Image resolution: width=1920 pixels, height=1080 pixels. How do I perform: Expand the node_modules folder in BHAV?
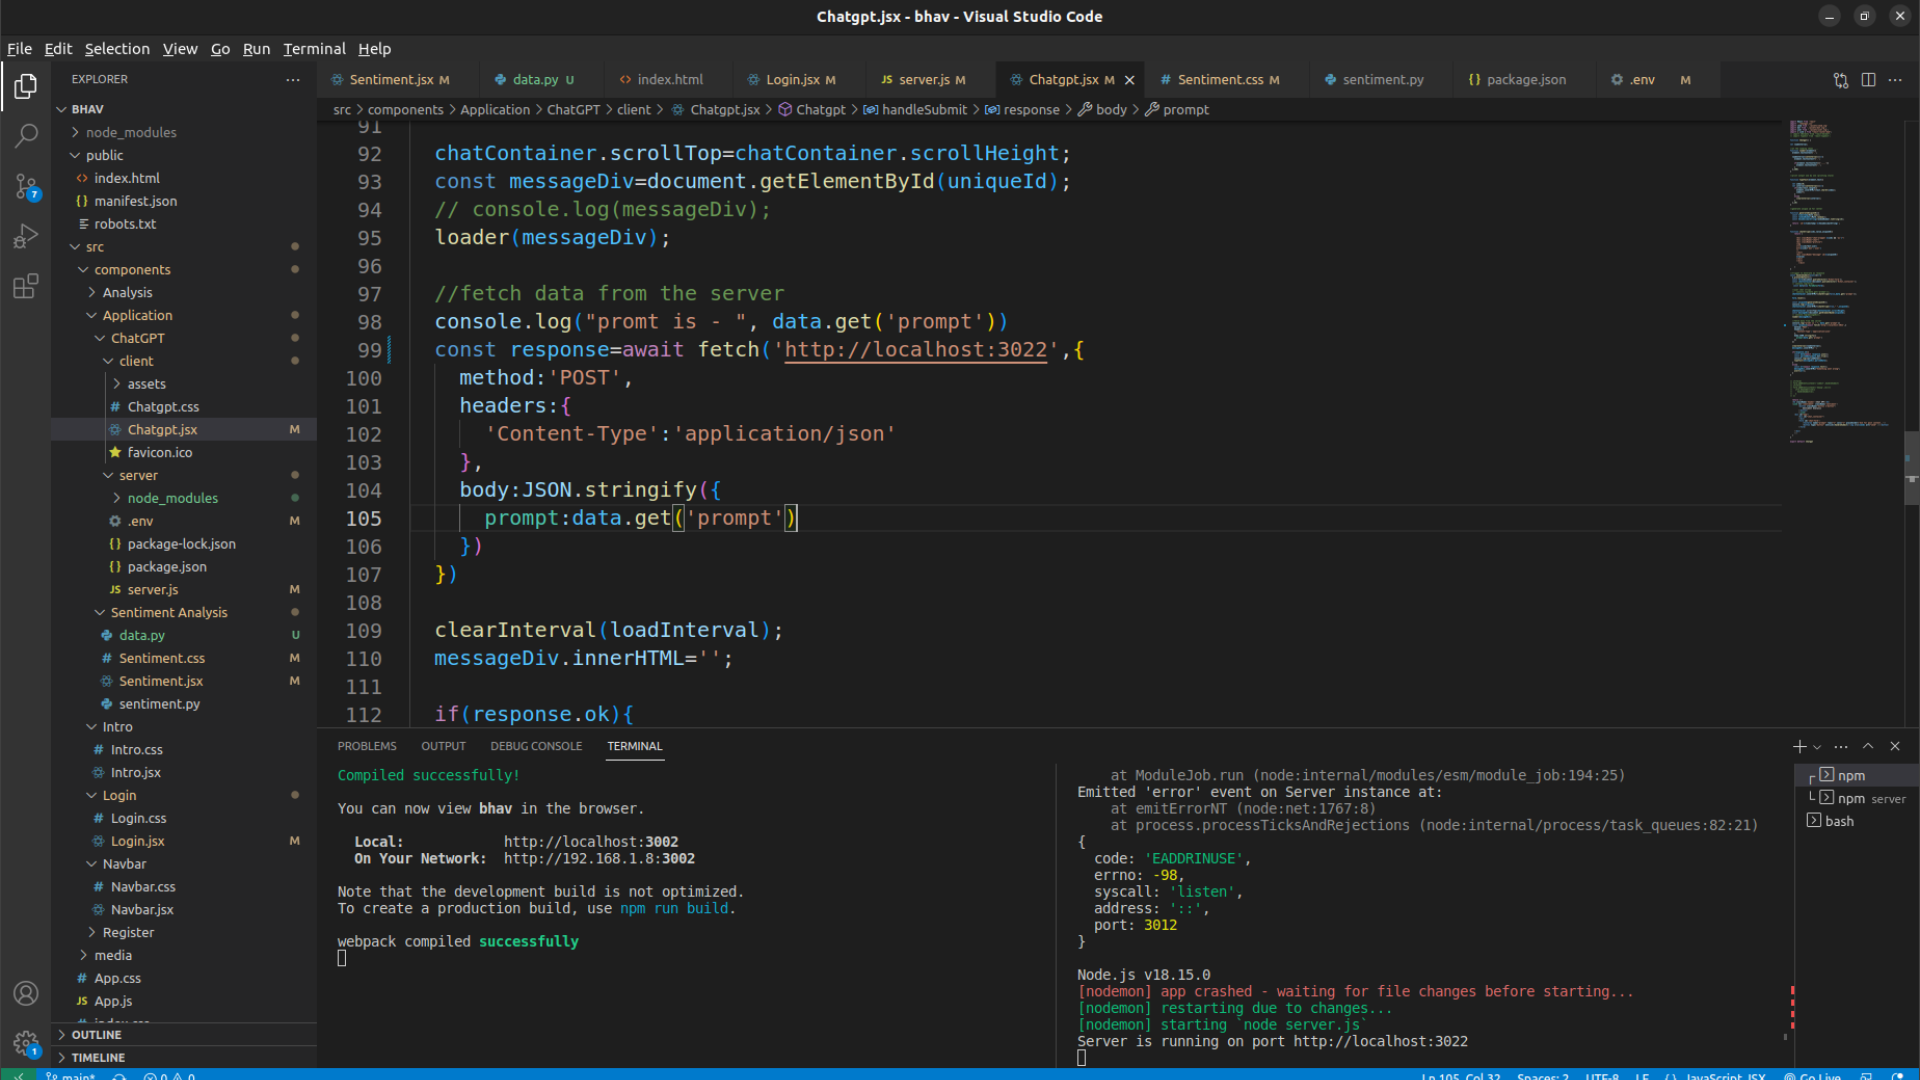click(x=130, y=132)
